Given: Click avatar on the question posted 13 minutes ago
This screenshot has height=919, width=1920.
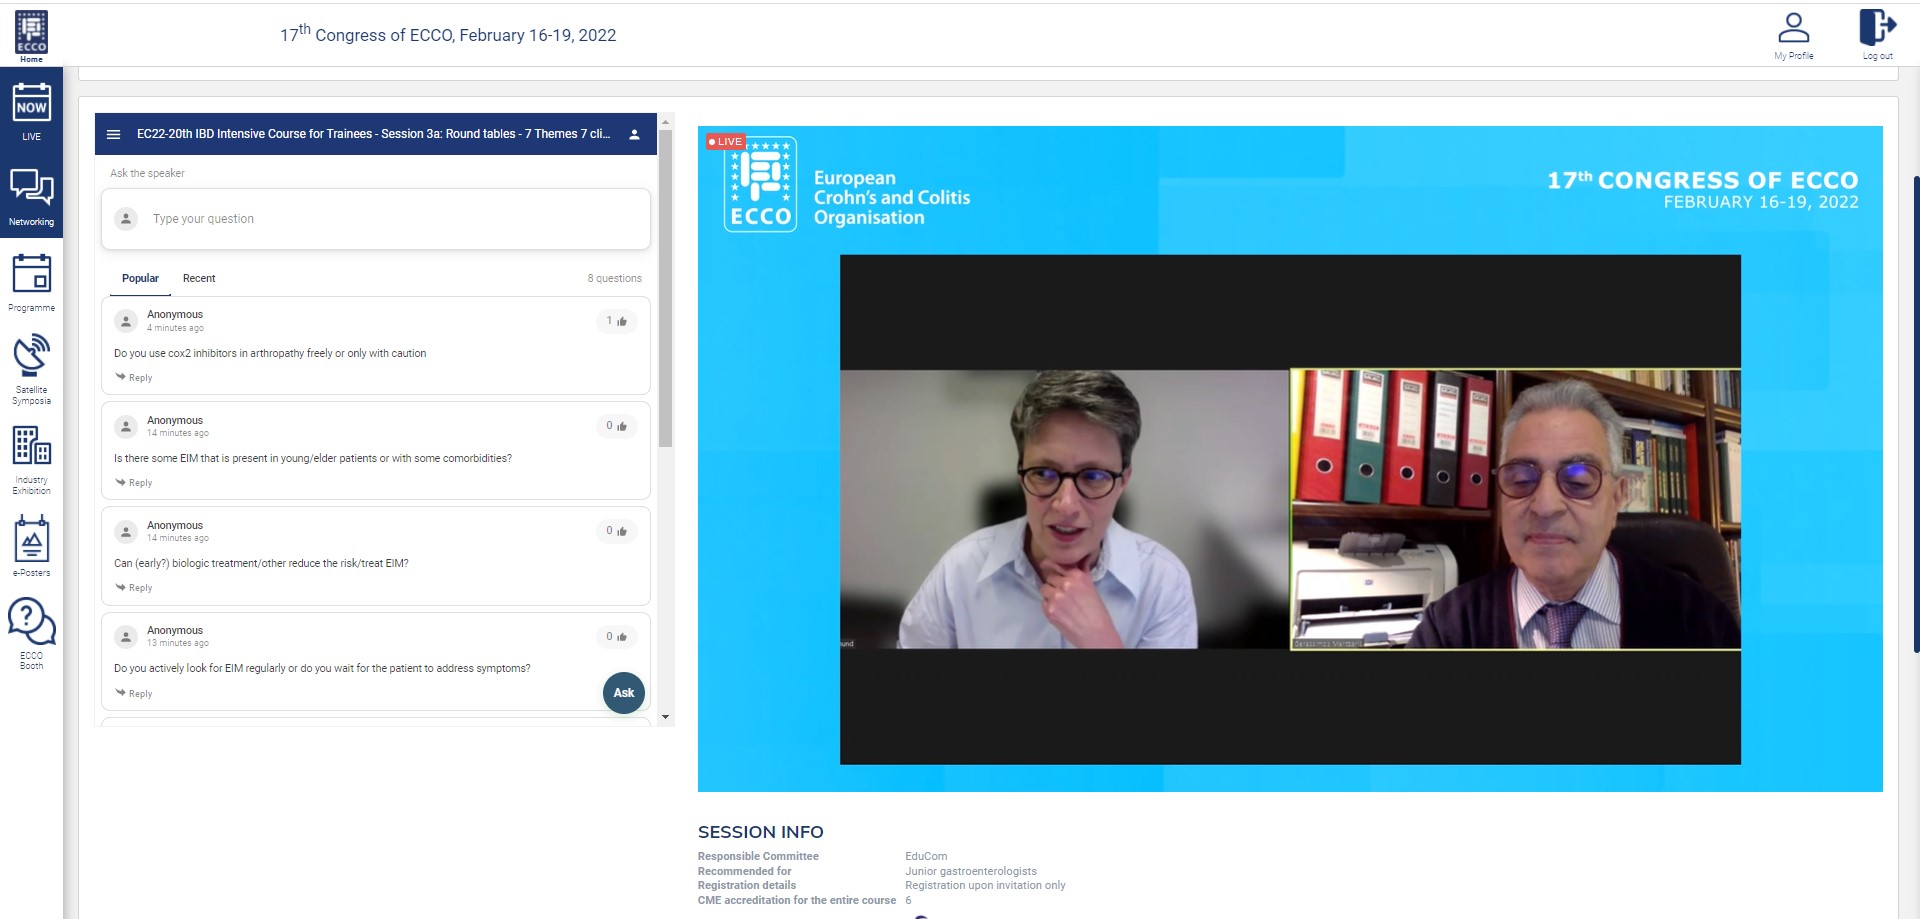Looking at the screenshot, I should (126, 637).
